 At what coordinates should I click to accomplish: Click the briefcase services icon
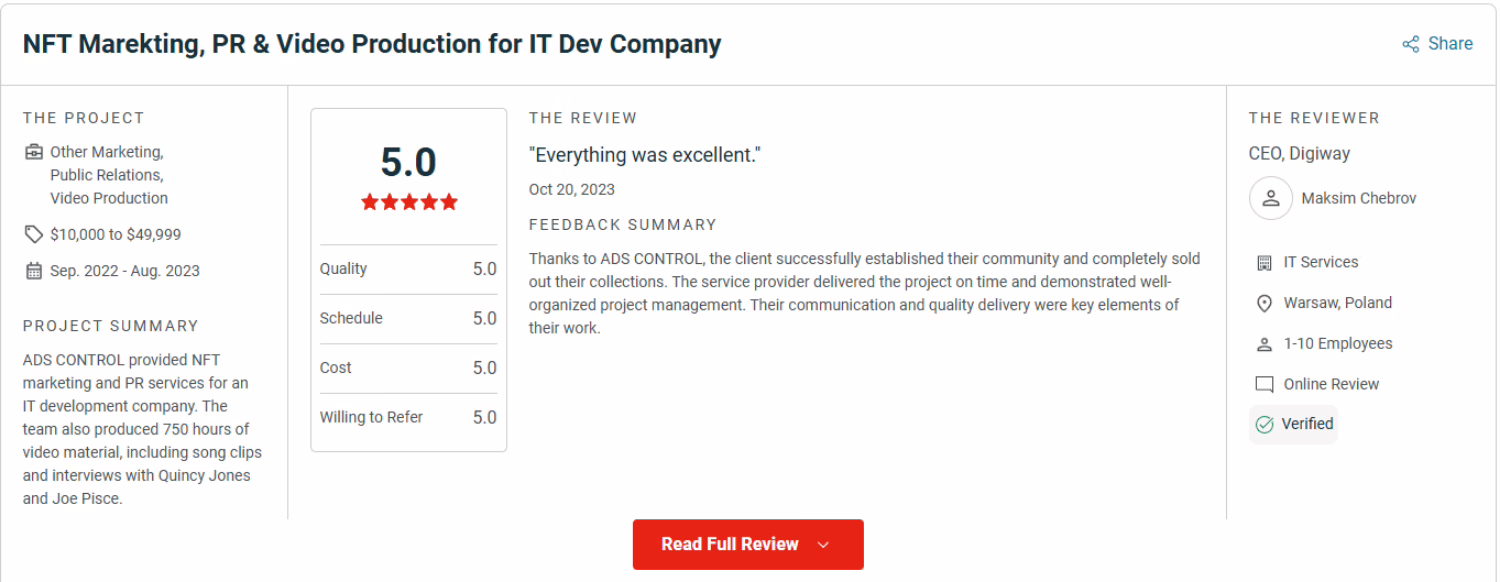coord(34,152)
